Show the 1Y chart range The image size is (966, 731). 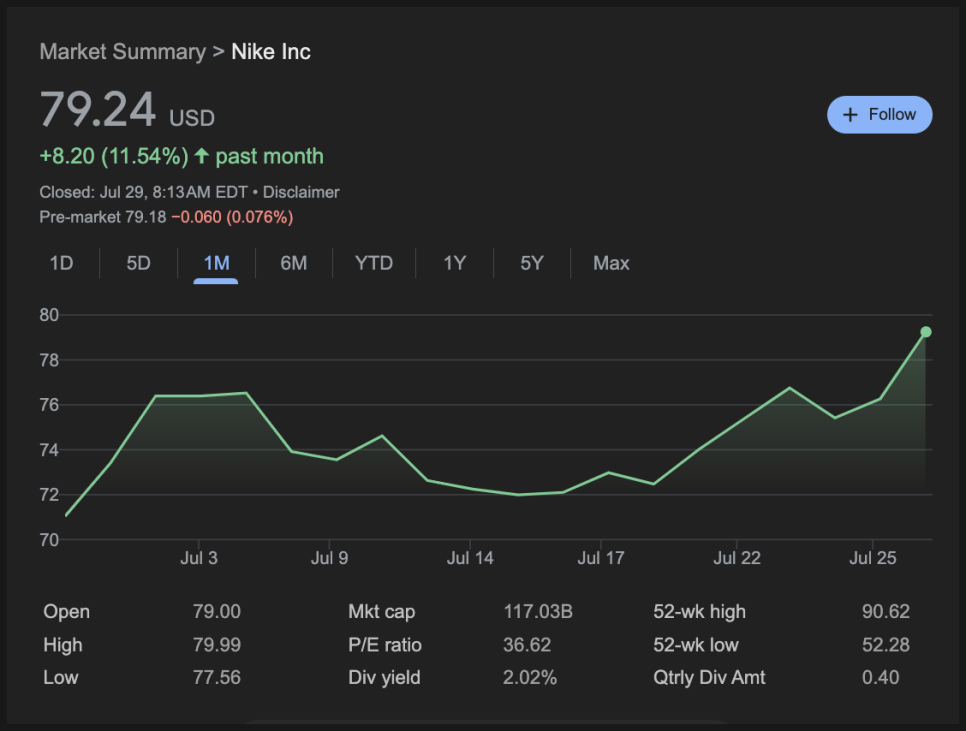point(455,264)
